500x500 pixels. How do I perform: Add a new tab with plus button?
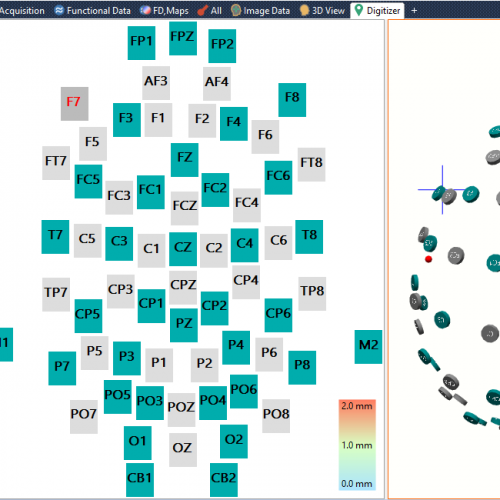coord(414,11)
